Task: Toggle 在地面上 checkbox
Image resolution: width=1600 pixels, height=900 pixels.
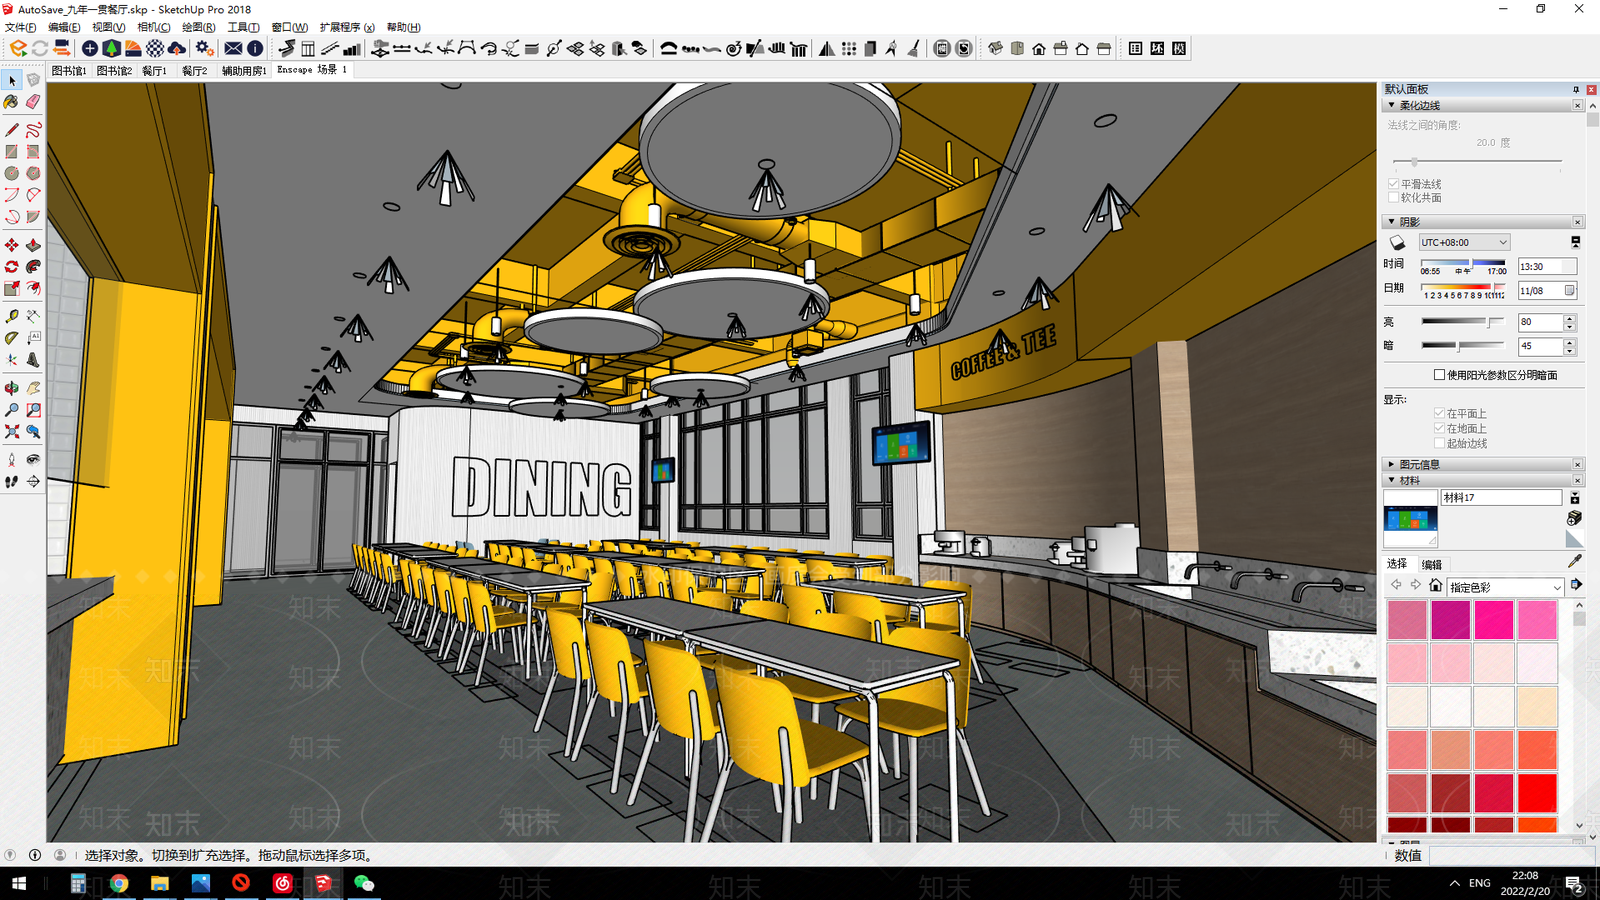Action: (x=1439, y=428)
